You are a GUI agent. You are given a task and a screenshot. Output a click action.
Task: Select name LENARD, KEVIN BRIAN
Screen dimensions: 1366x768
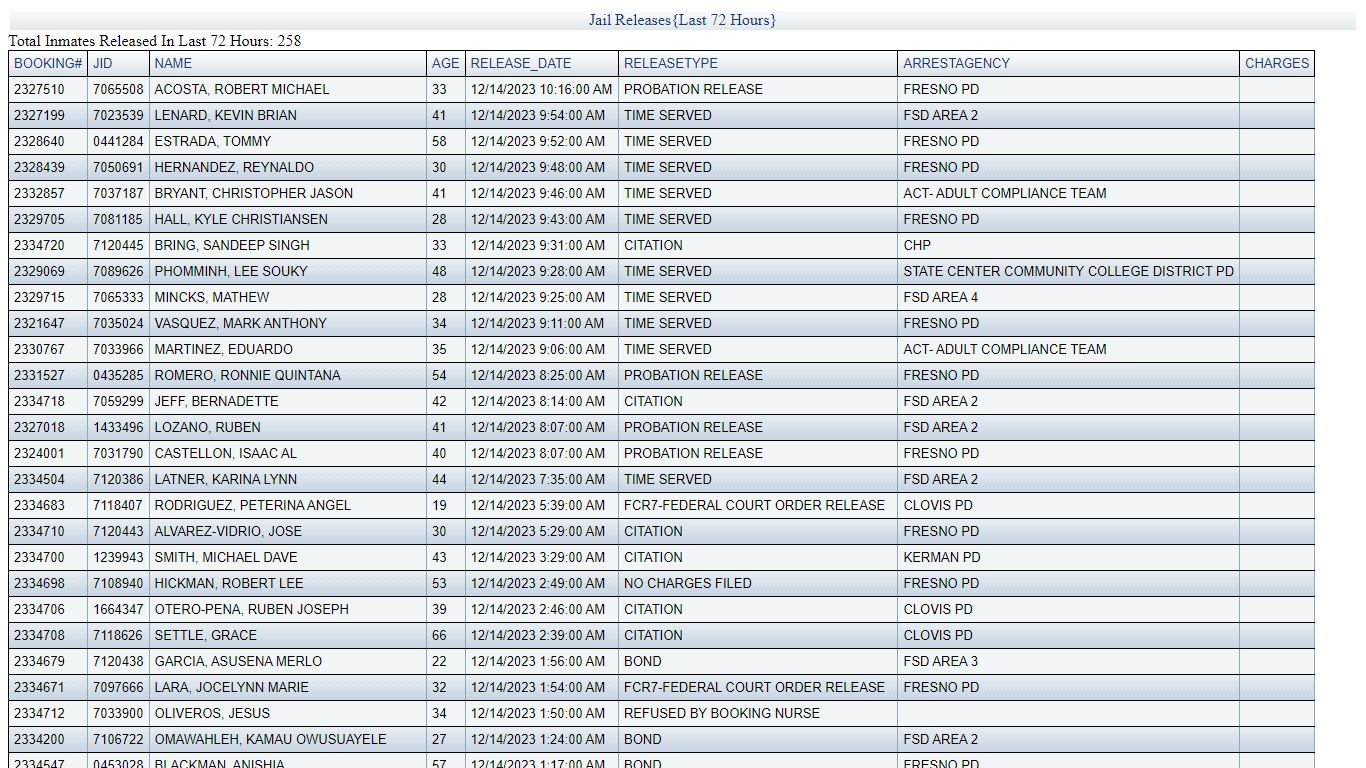(x=226, y=115)
